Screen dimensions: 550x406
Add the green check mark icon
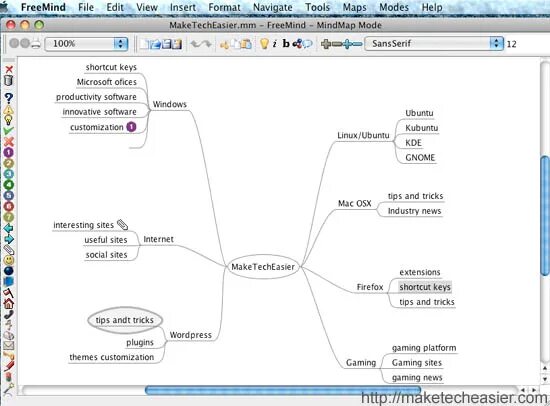(9, 131)
